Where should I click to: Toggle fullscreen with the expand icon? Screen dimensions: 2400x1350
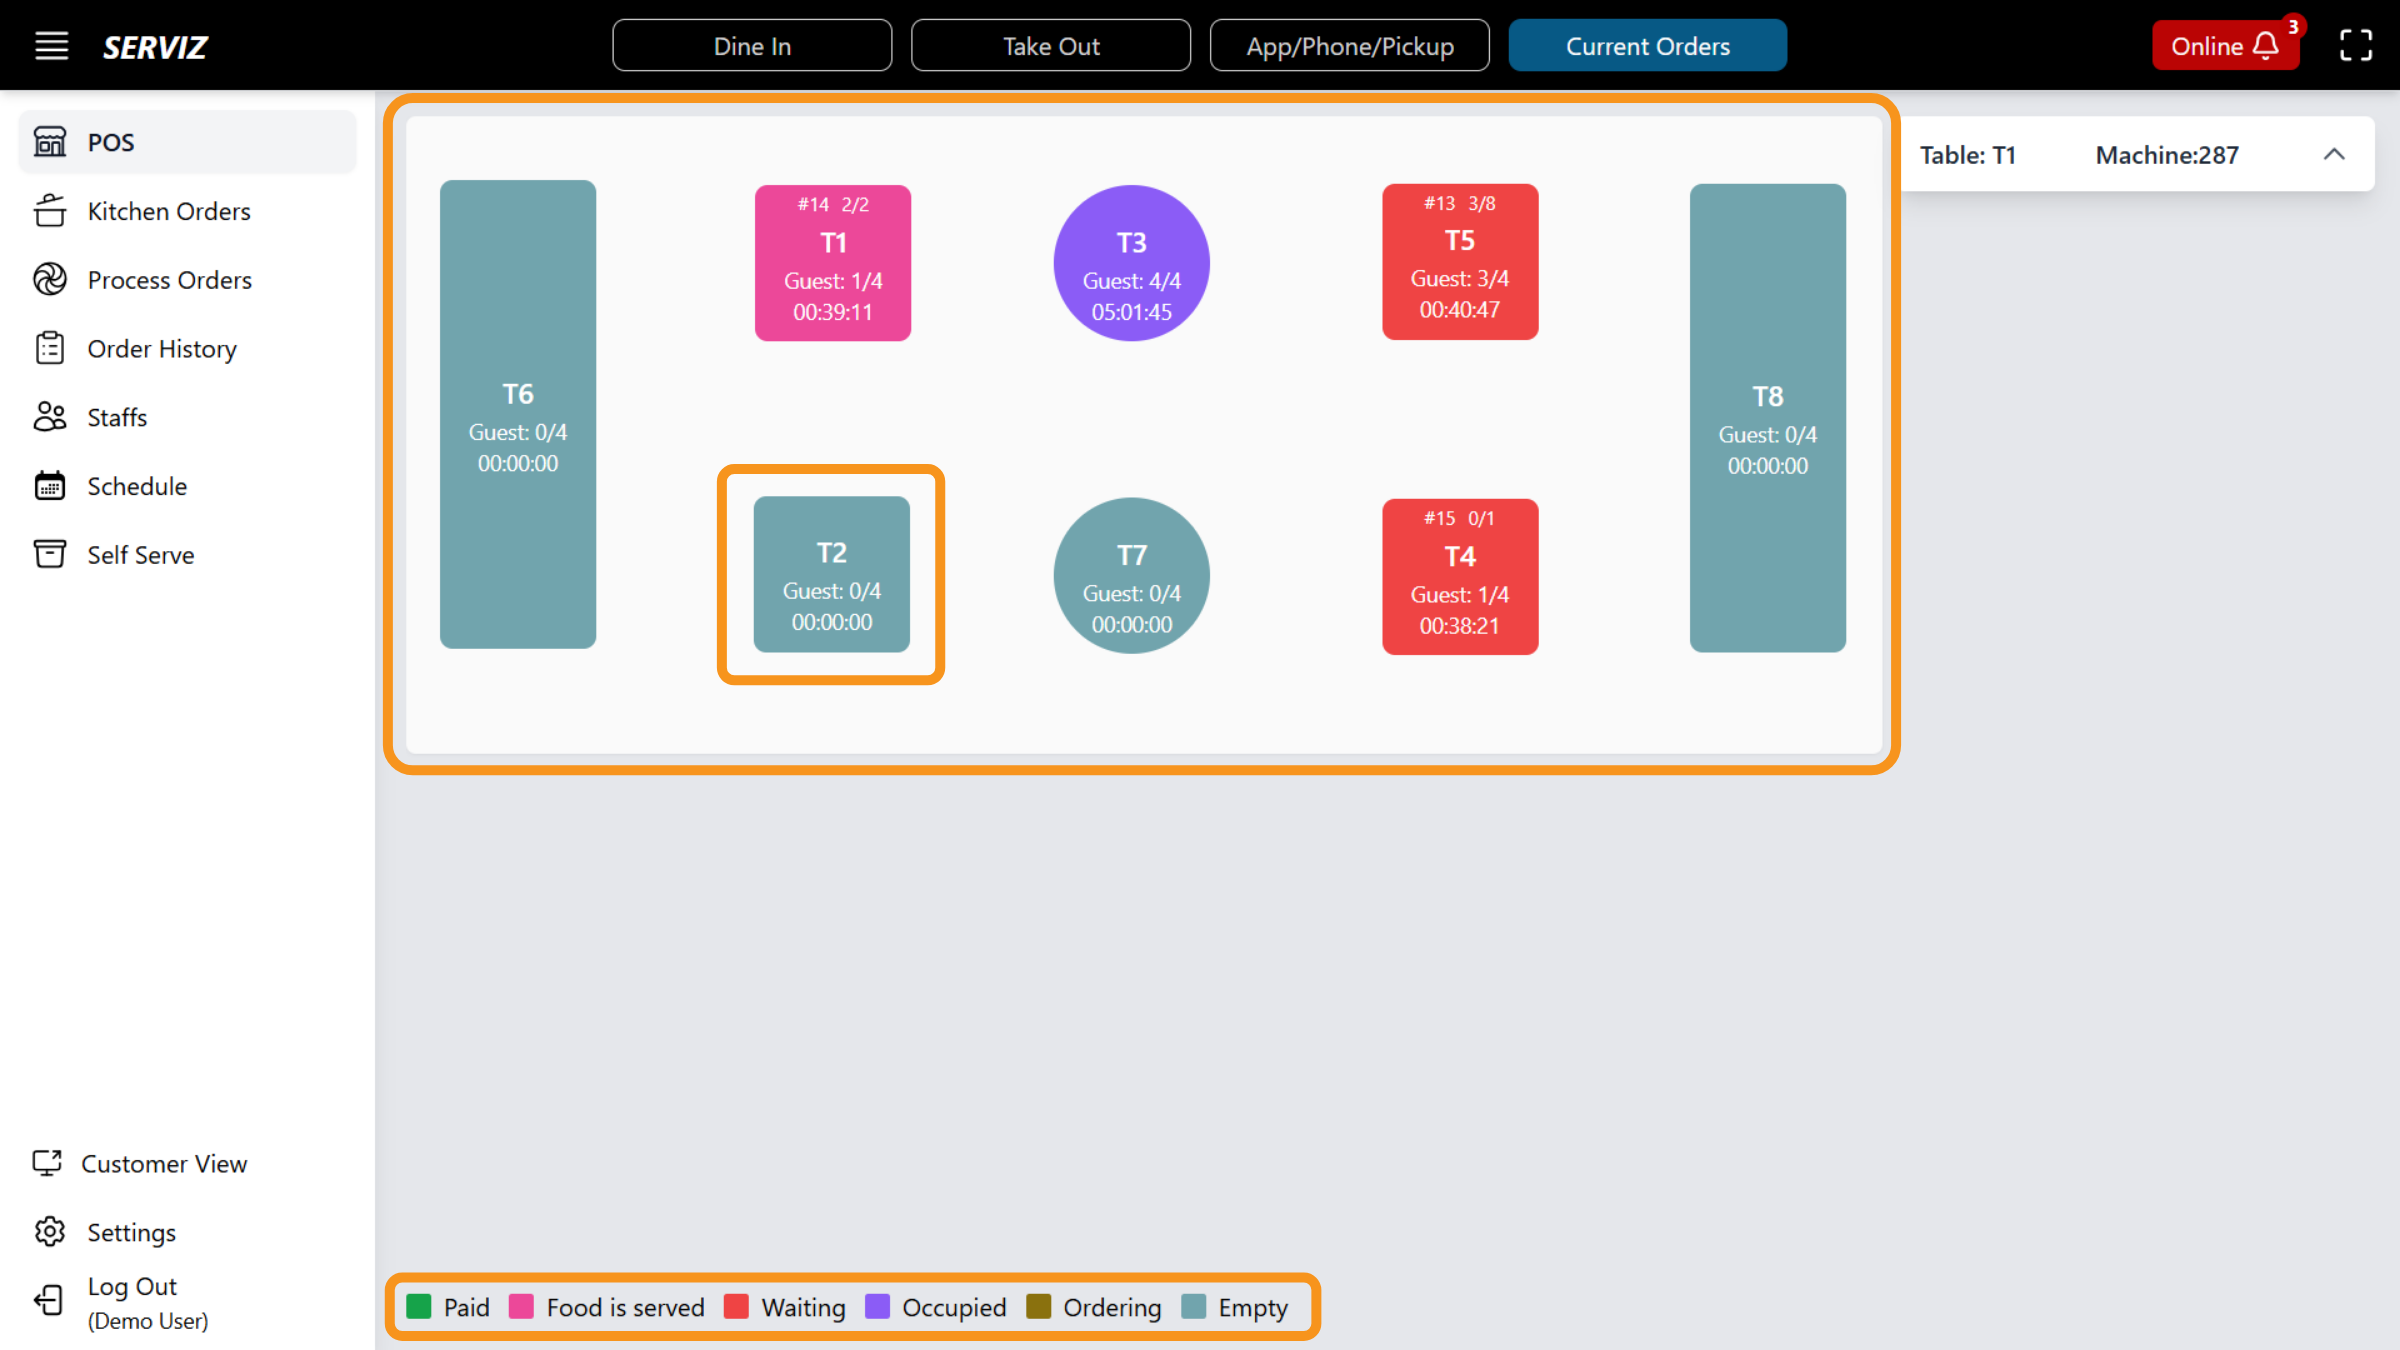2355,45
